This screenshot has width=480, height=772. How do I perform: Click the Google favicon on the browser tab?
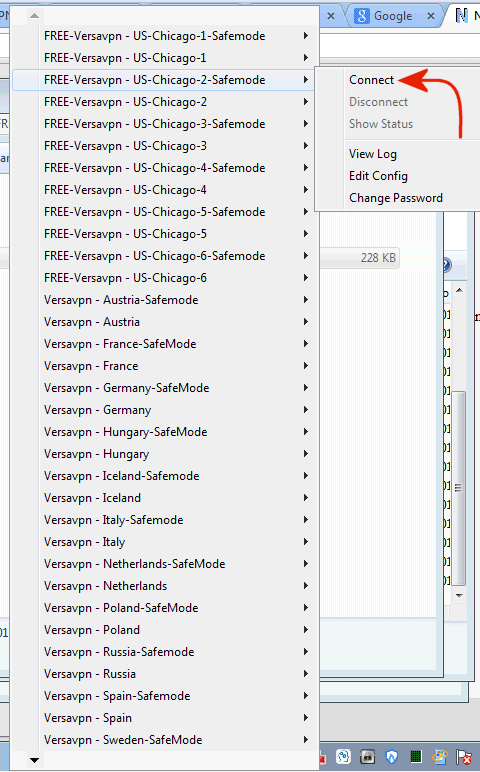coord(362,16)
